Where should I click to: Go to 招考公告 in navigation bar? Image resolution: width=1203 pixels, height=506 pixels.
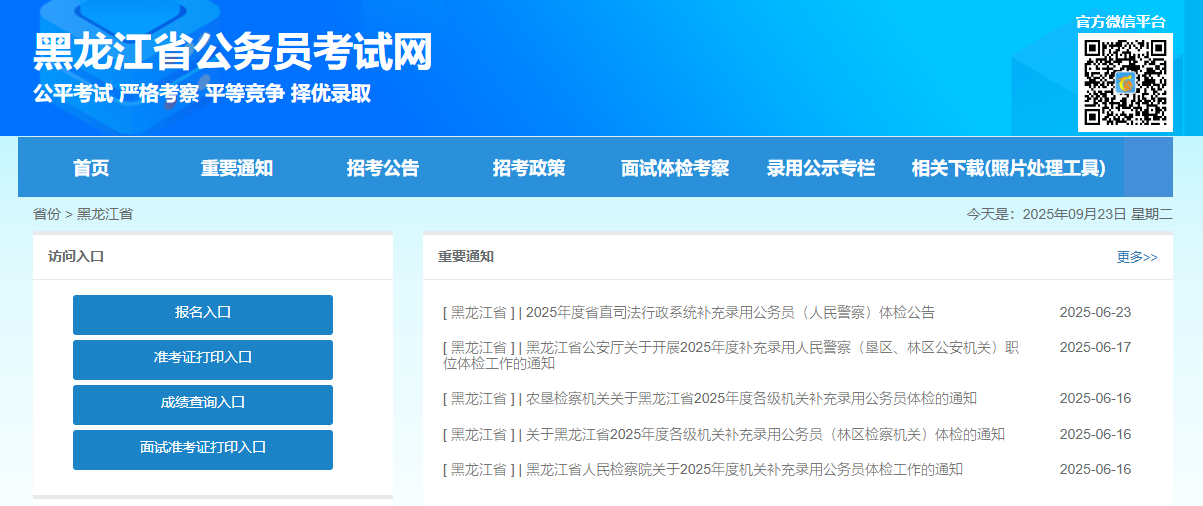383,168
